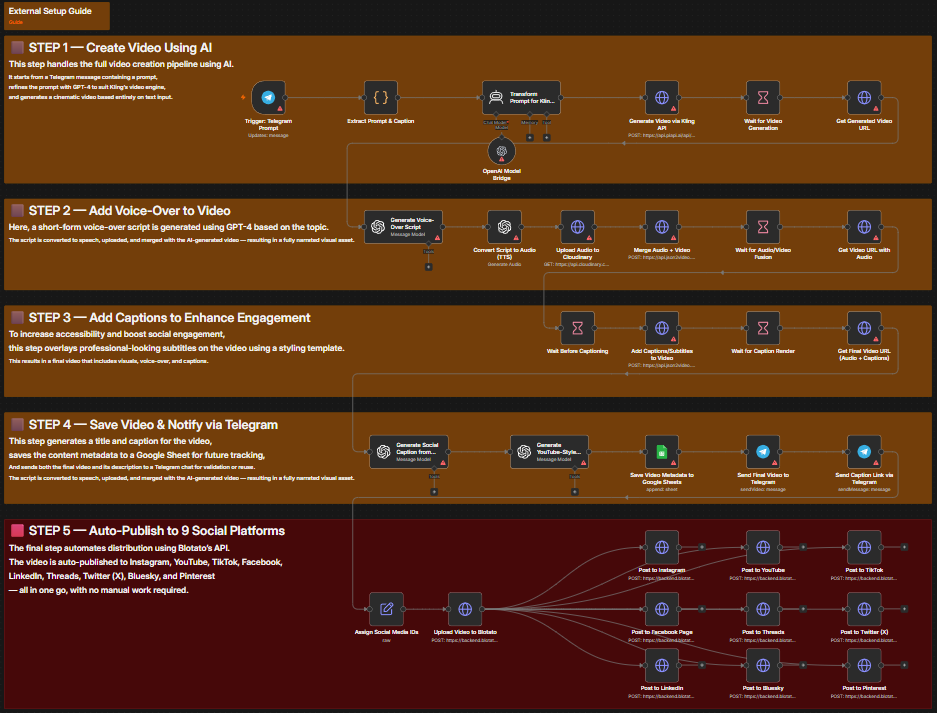Image resolution: width=937 pixels, height=713 pixels.
Task: Add a tool below Generate Voice-Over Script node
Action: (x=428, y=267)
